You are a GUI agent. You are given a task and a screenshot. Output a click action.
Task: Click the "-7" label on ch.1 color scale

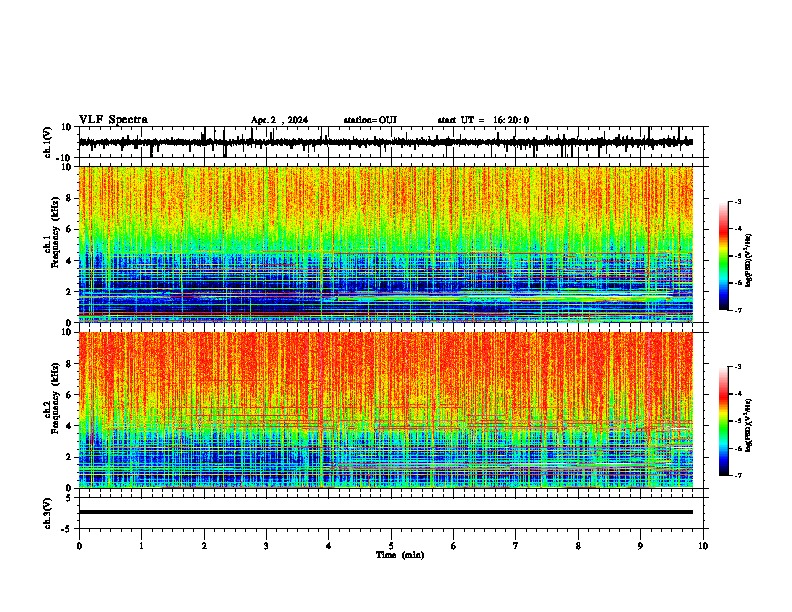(x=737, y=310)
